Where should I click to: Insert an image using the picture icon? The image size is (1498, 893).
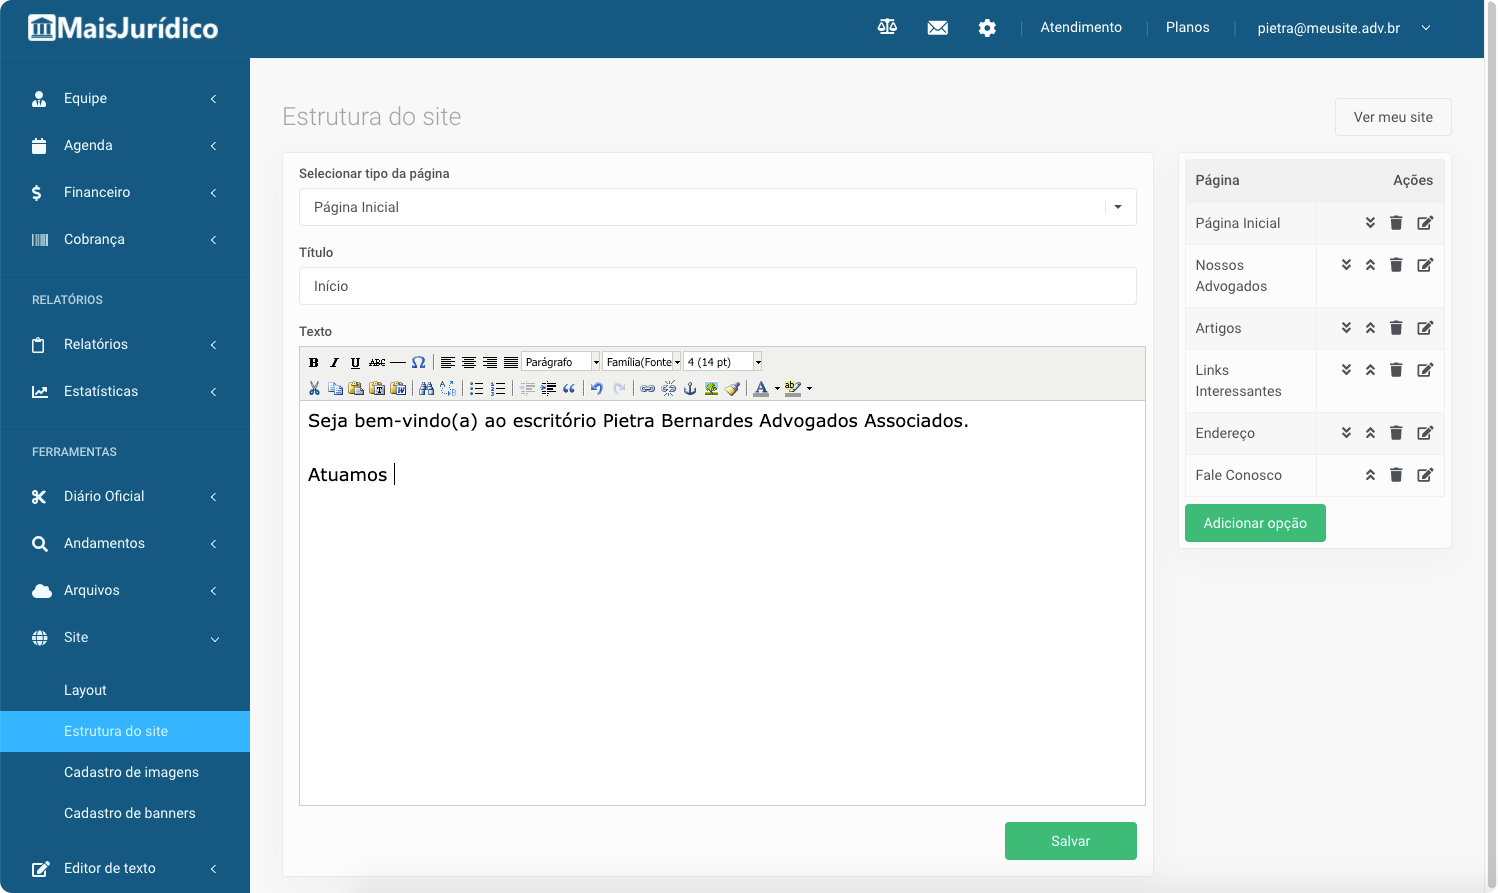coord(711,389)
